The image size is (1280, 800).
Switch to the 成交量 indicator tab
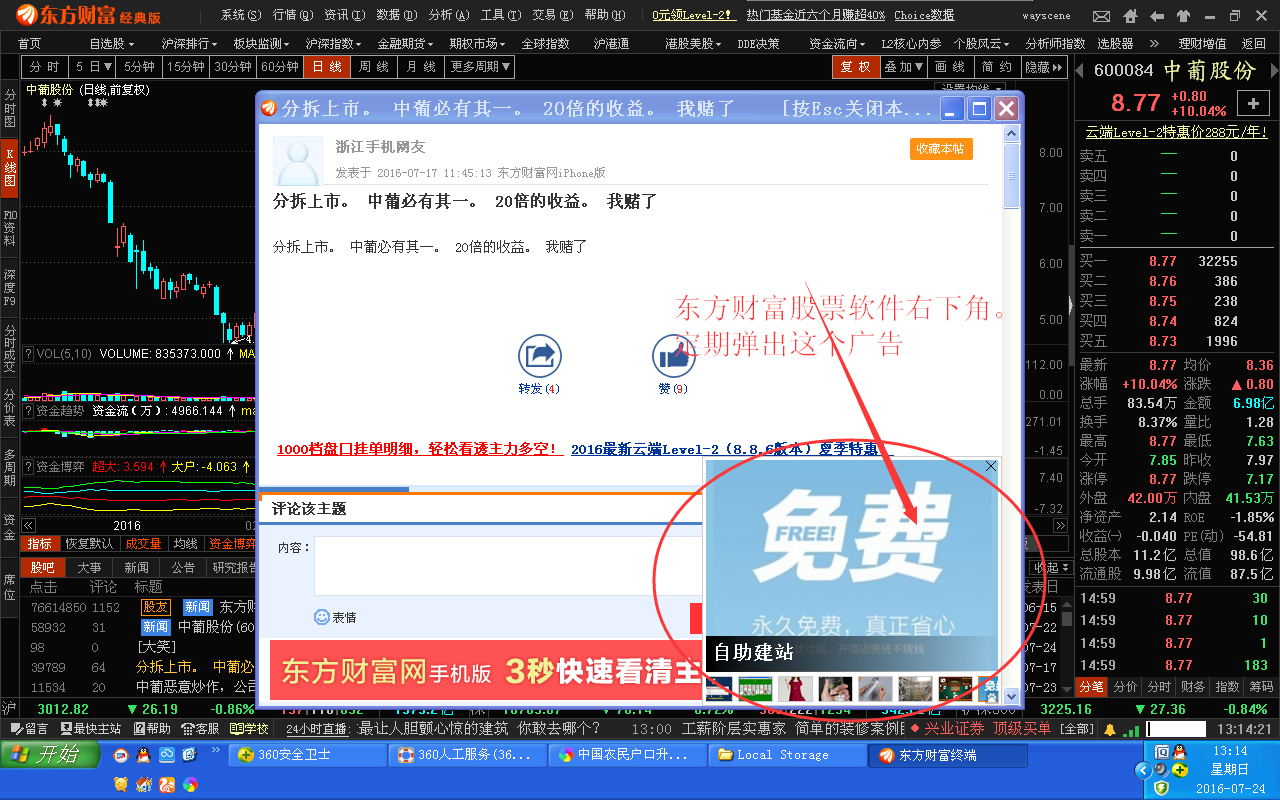point(143,543)
